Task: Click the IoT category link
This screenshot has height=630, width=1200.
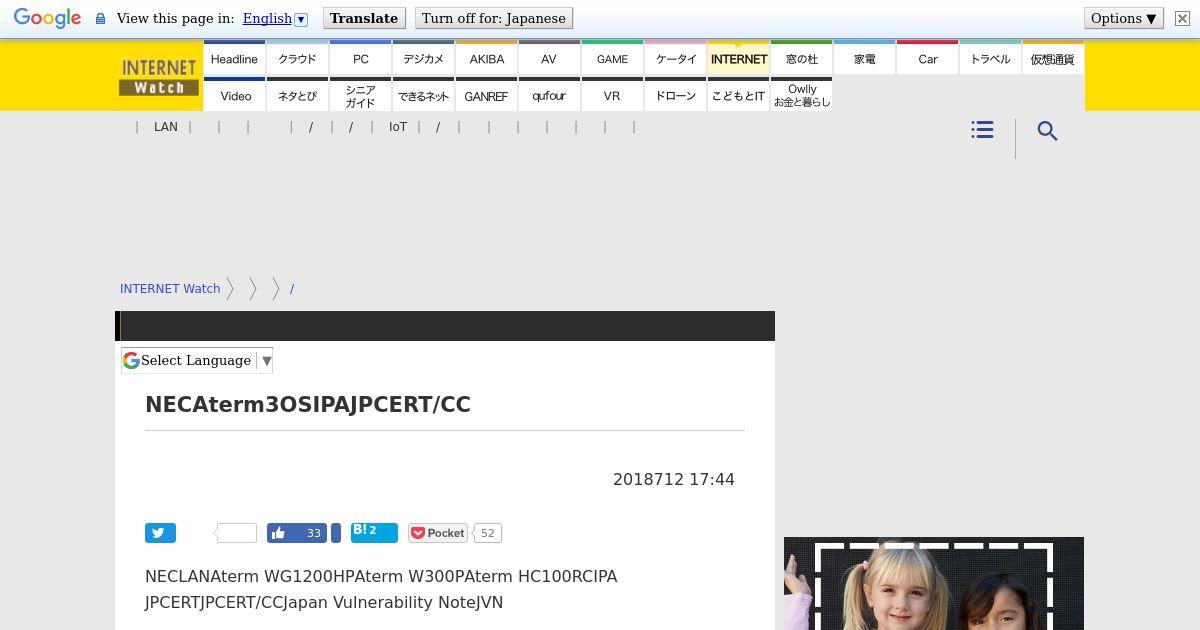Action: click(398, 127)
